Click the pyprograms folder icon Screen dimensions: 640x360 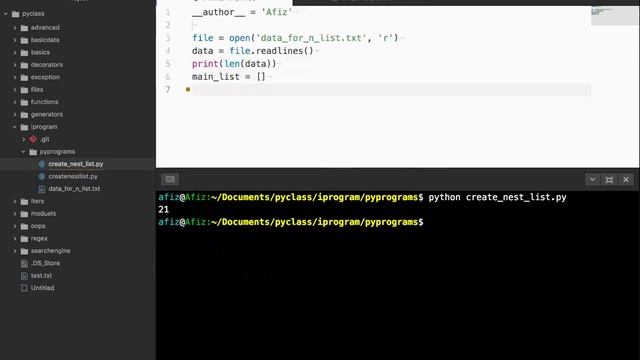pyautogui.click(x=33, y=152)
